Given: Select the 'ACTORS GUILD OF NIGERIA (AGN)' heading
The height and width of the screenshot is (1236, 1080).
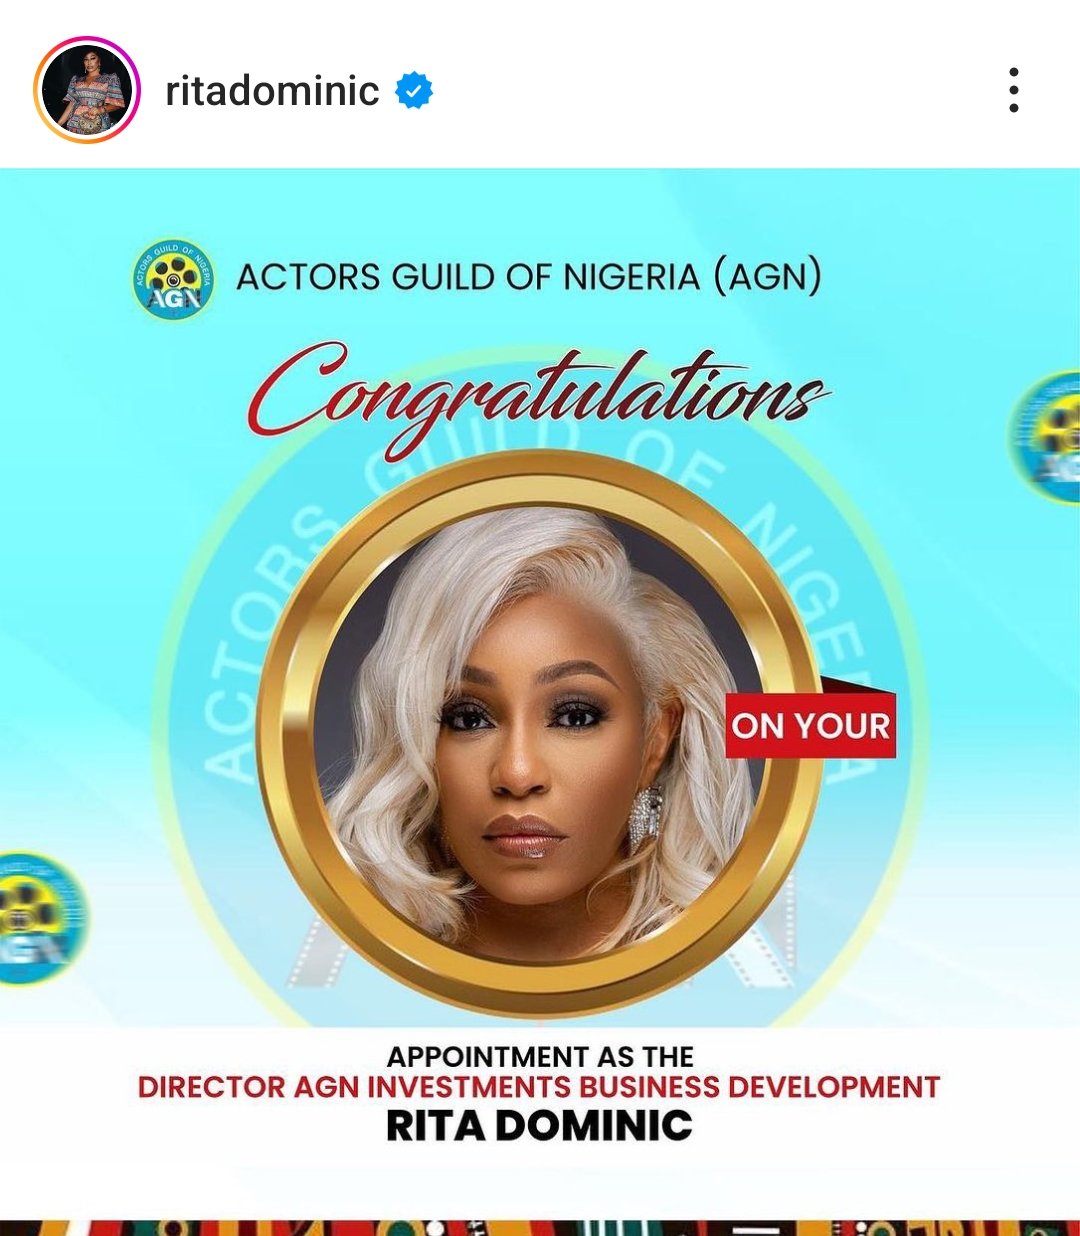Looking at the screenshot, I should point(529,277).
